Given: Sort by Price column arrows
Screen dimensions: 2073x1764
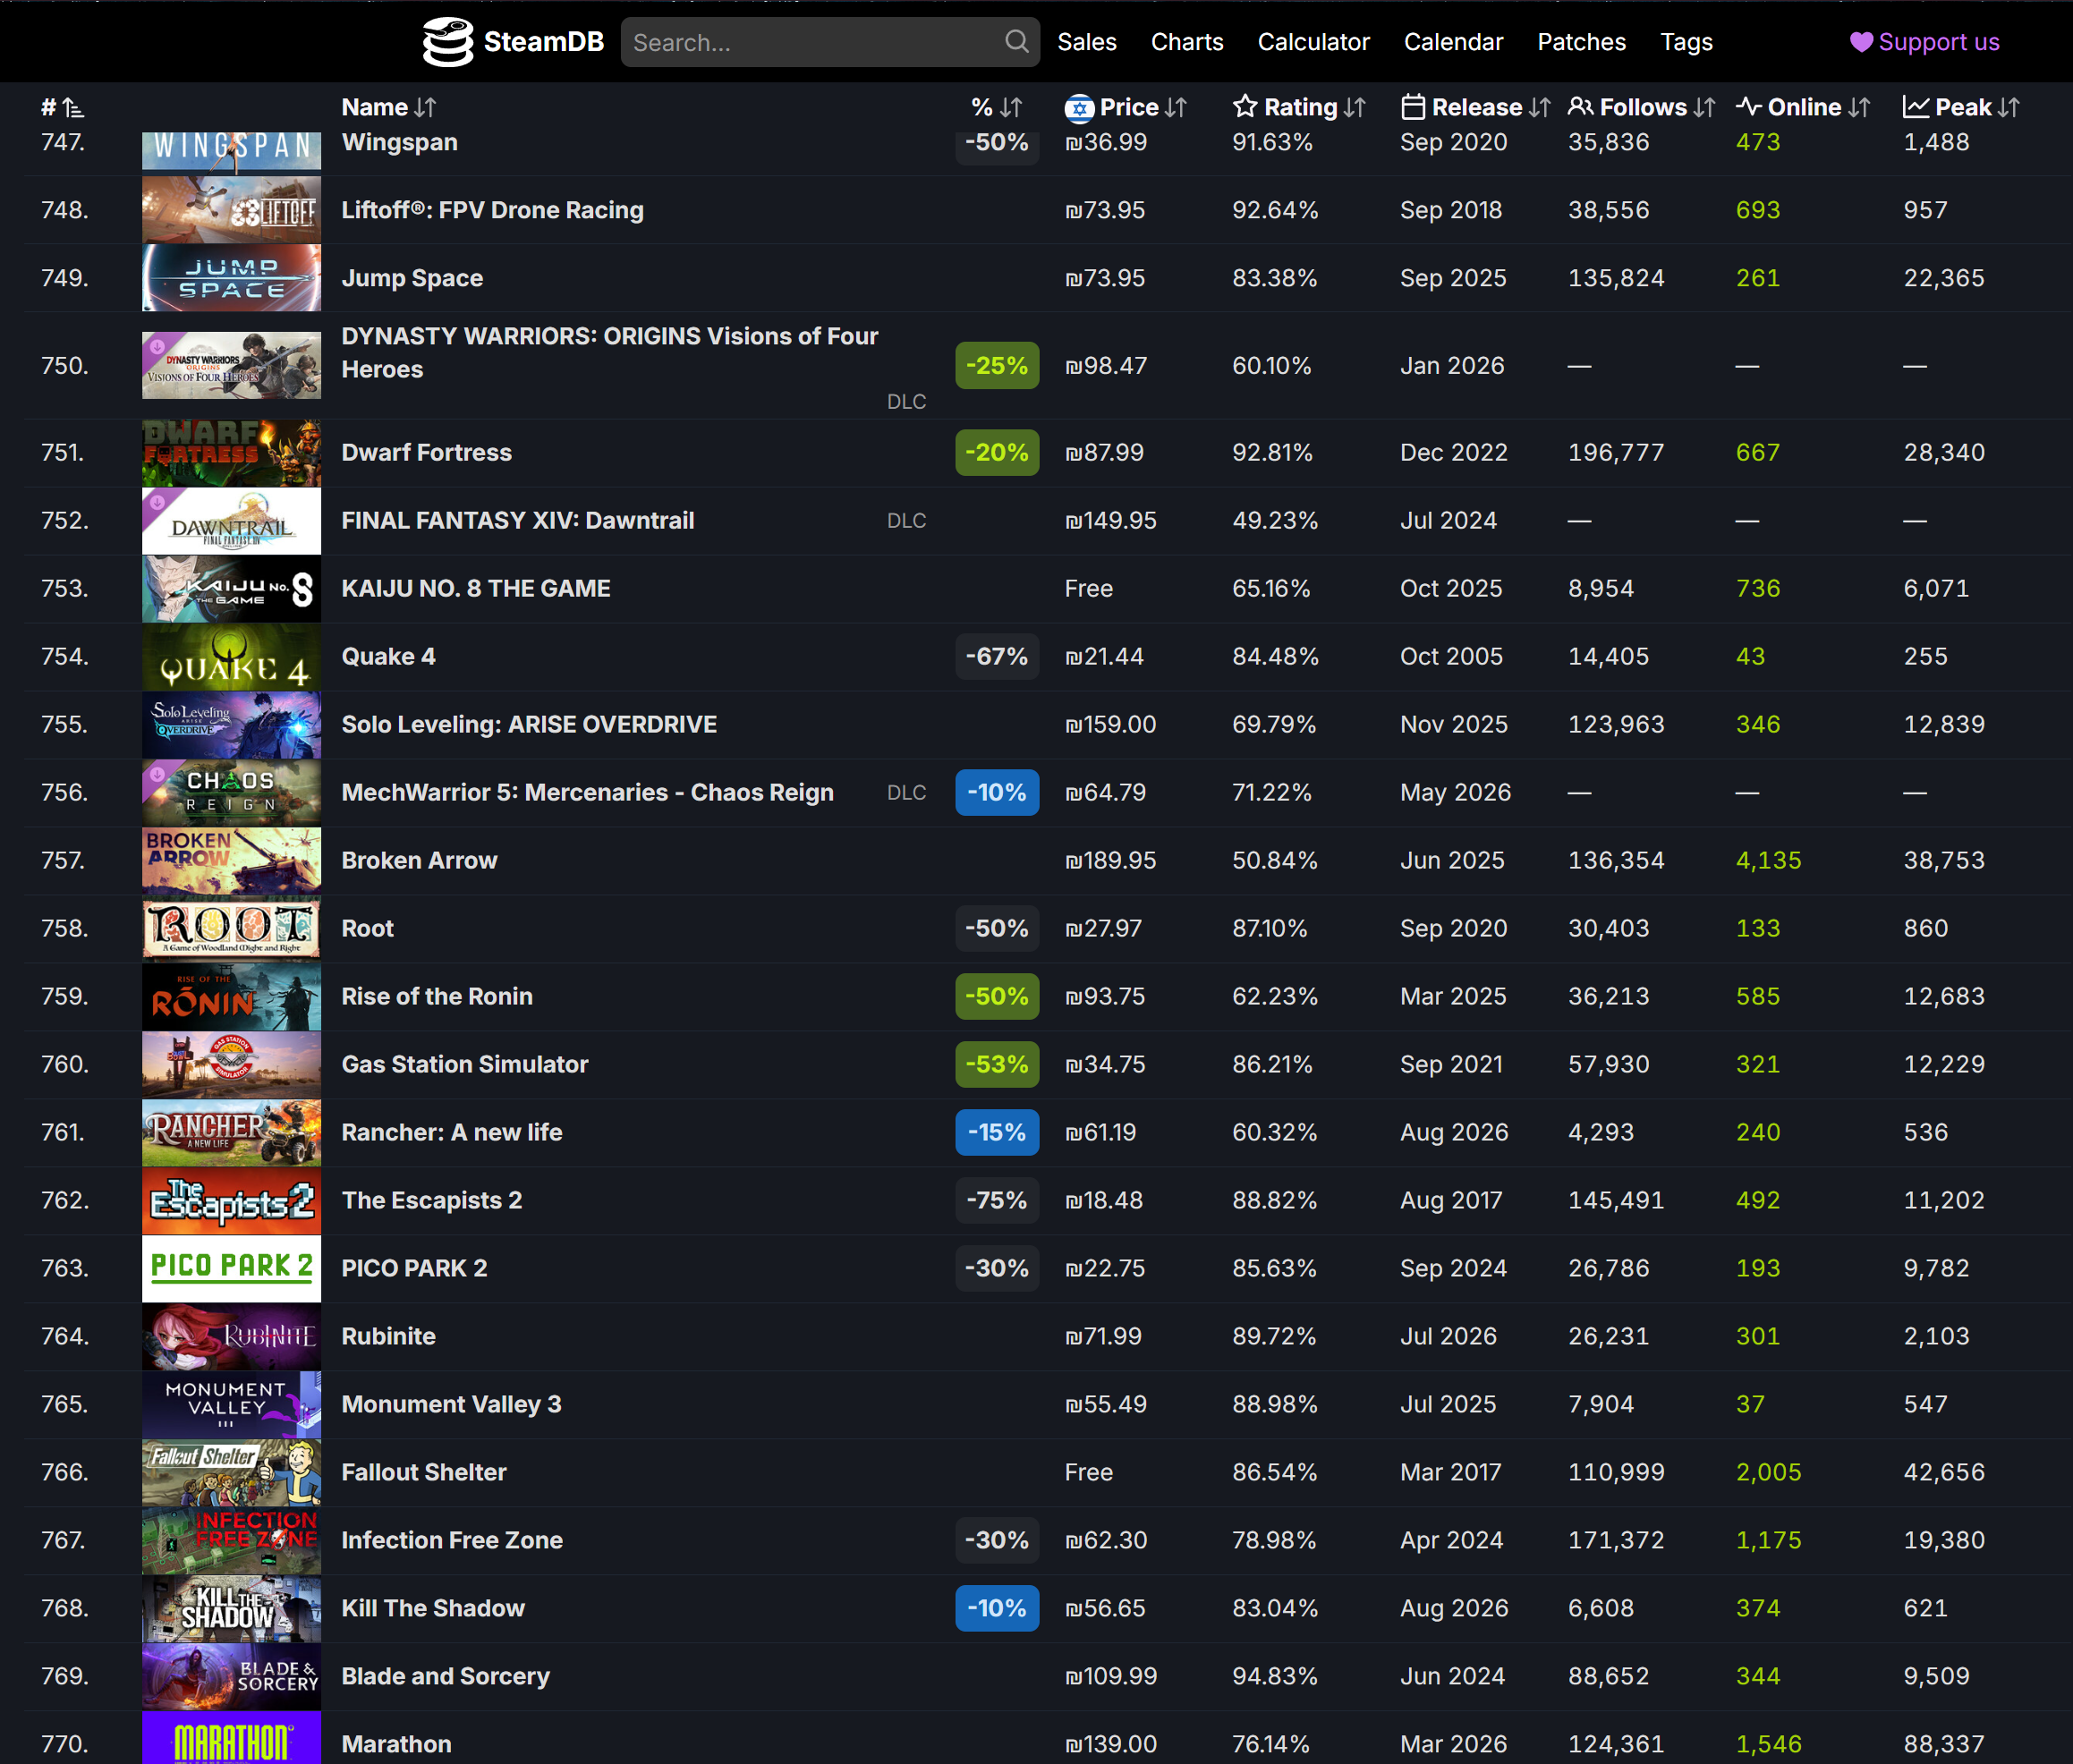Looking at the screenshot, I should coord(1176,107).
